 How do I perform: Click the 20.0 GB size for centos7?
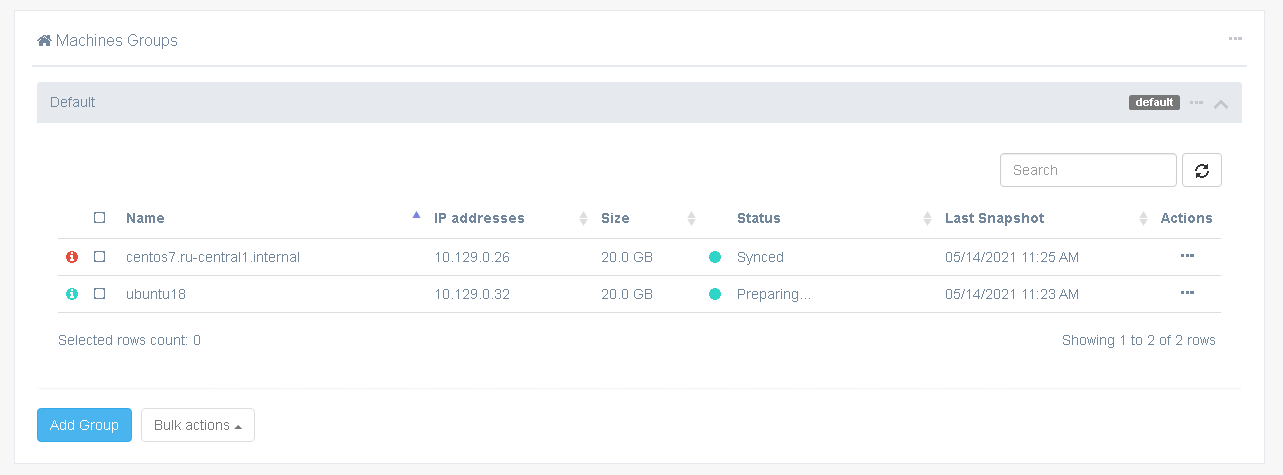(627, 257)
